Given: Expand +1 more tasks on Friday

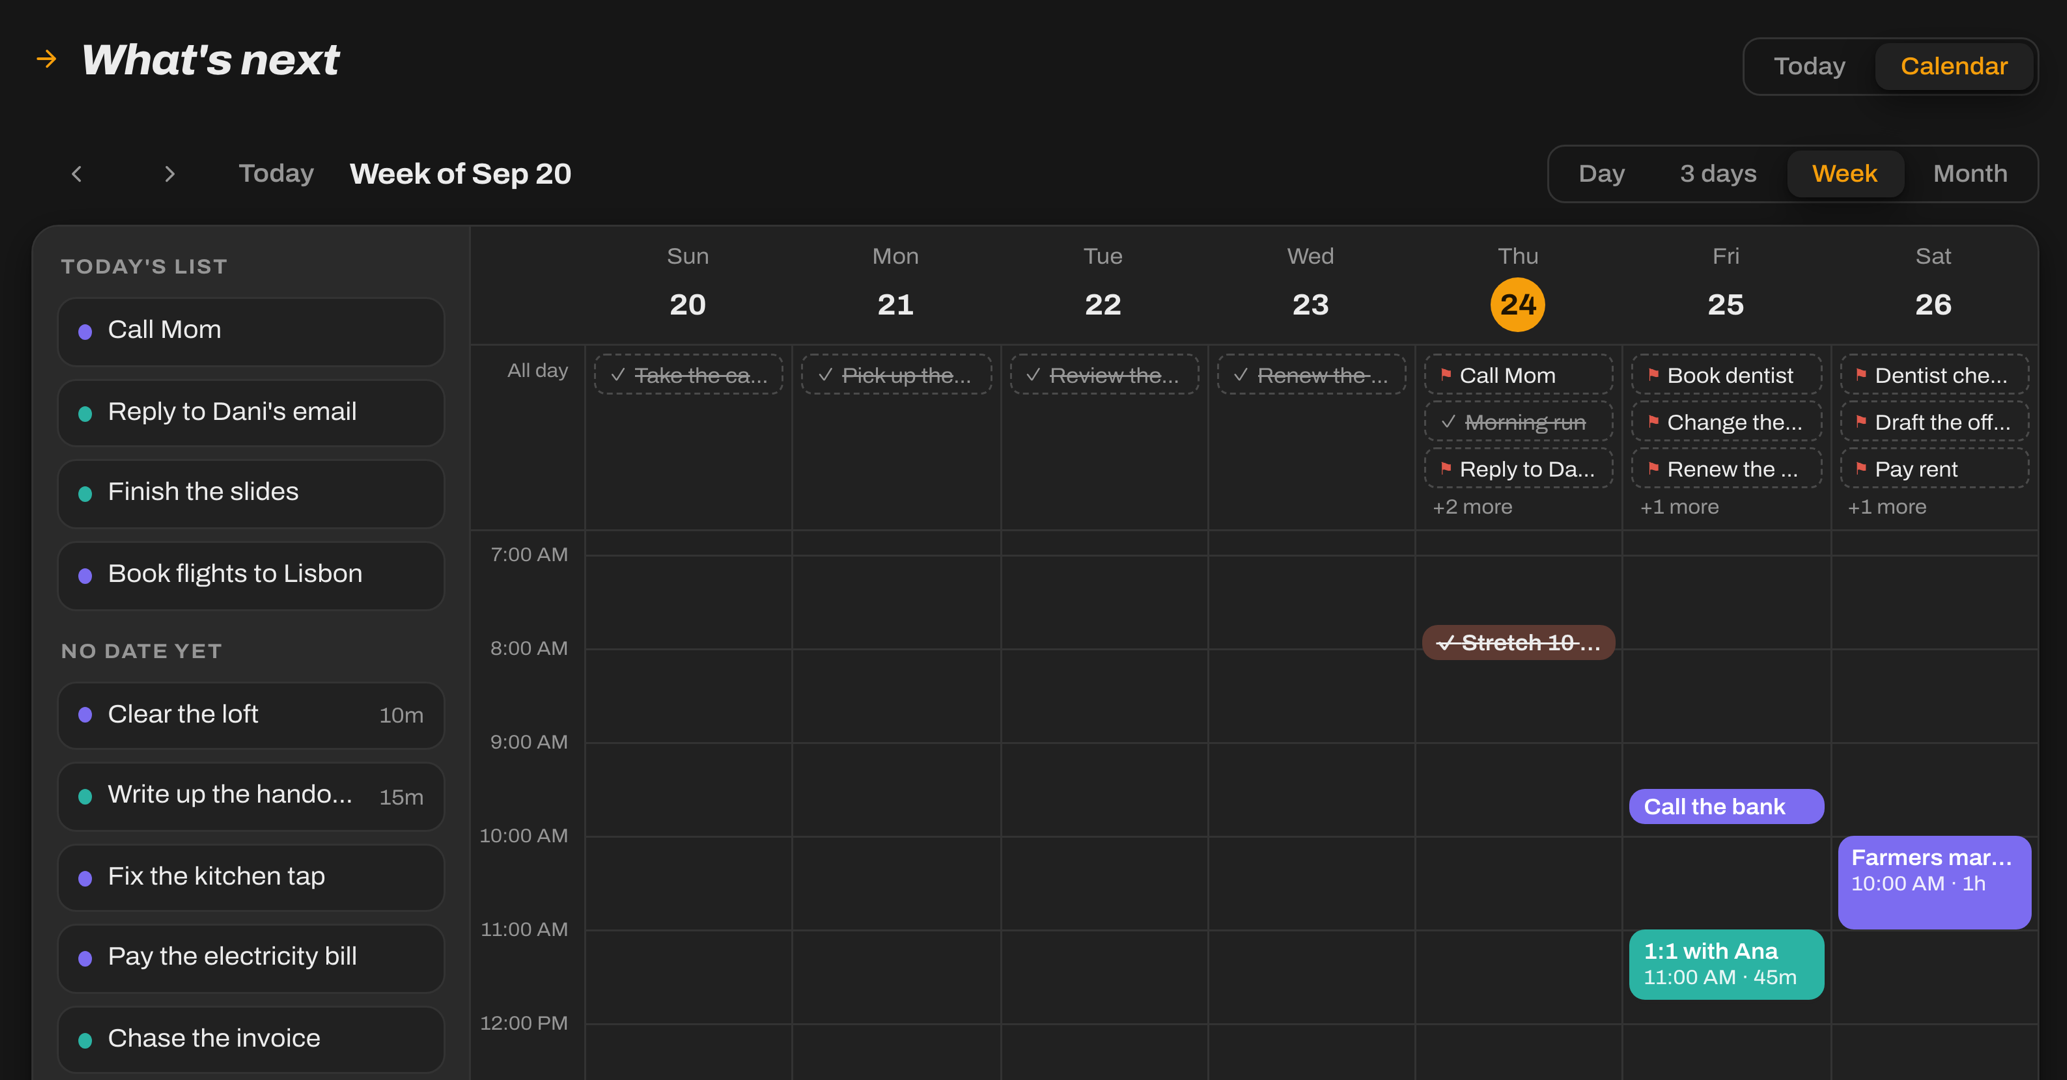Looking at the screenshot, I should point(1679,507).
